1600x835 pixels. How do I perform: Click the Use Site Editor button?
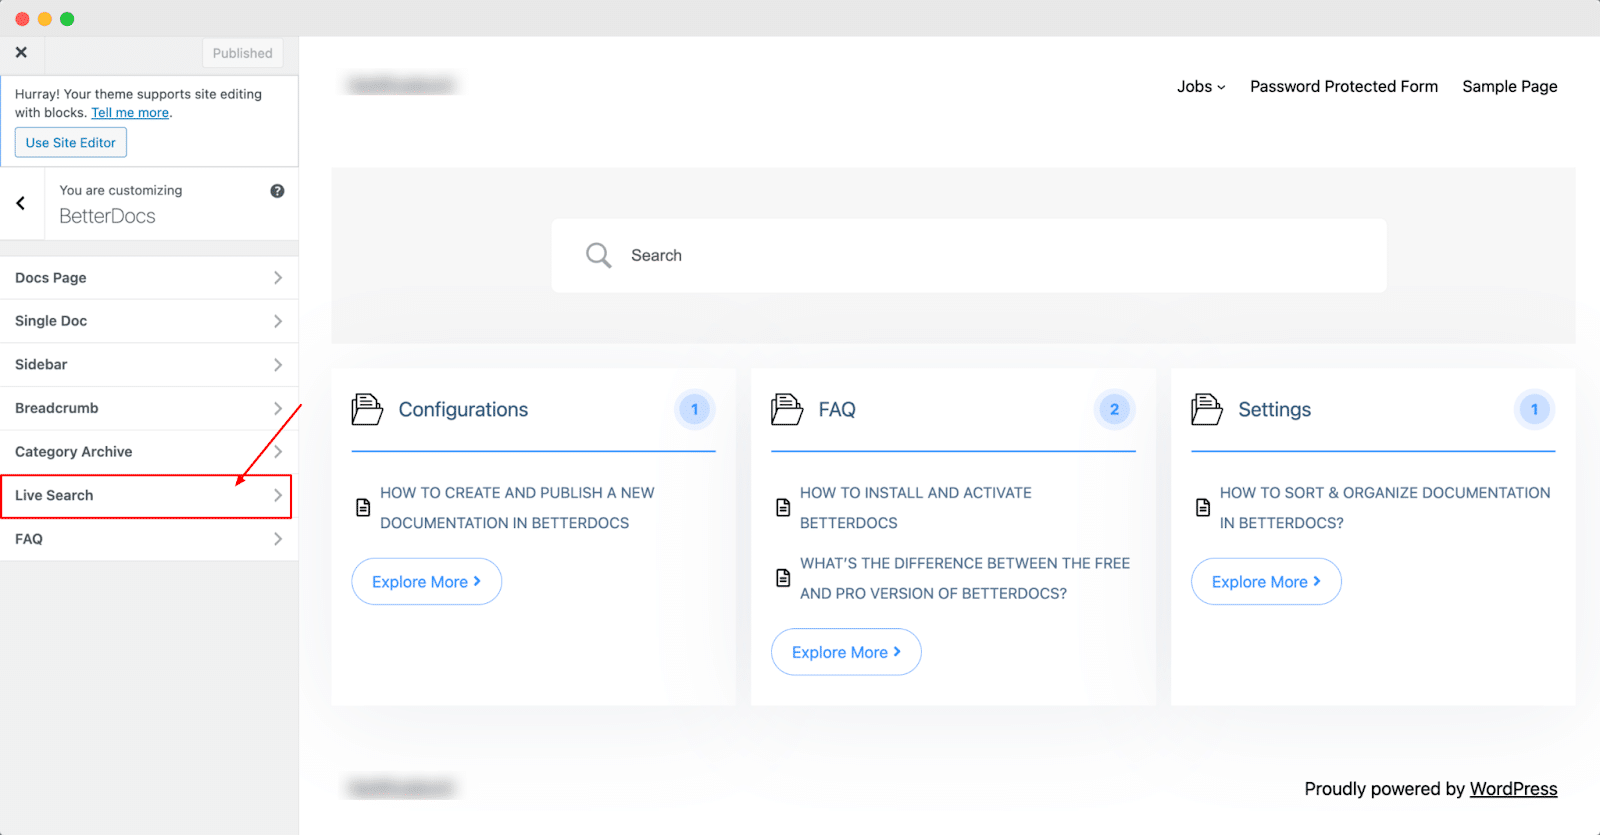pyautogui.click(x=70, y=142)
